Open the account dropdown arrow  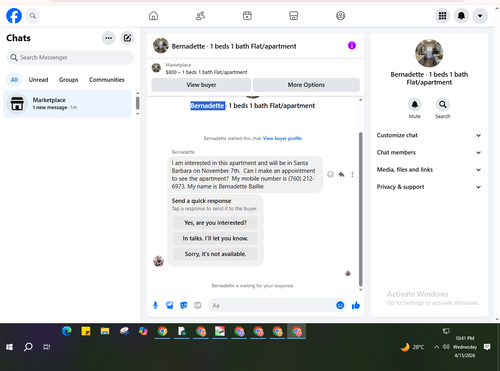pos(480,16)
